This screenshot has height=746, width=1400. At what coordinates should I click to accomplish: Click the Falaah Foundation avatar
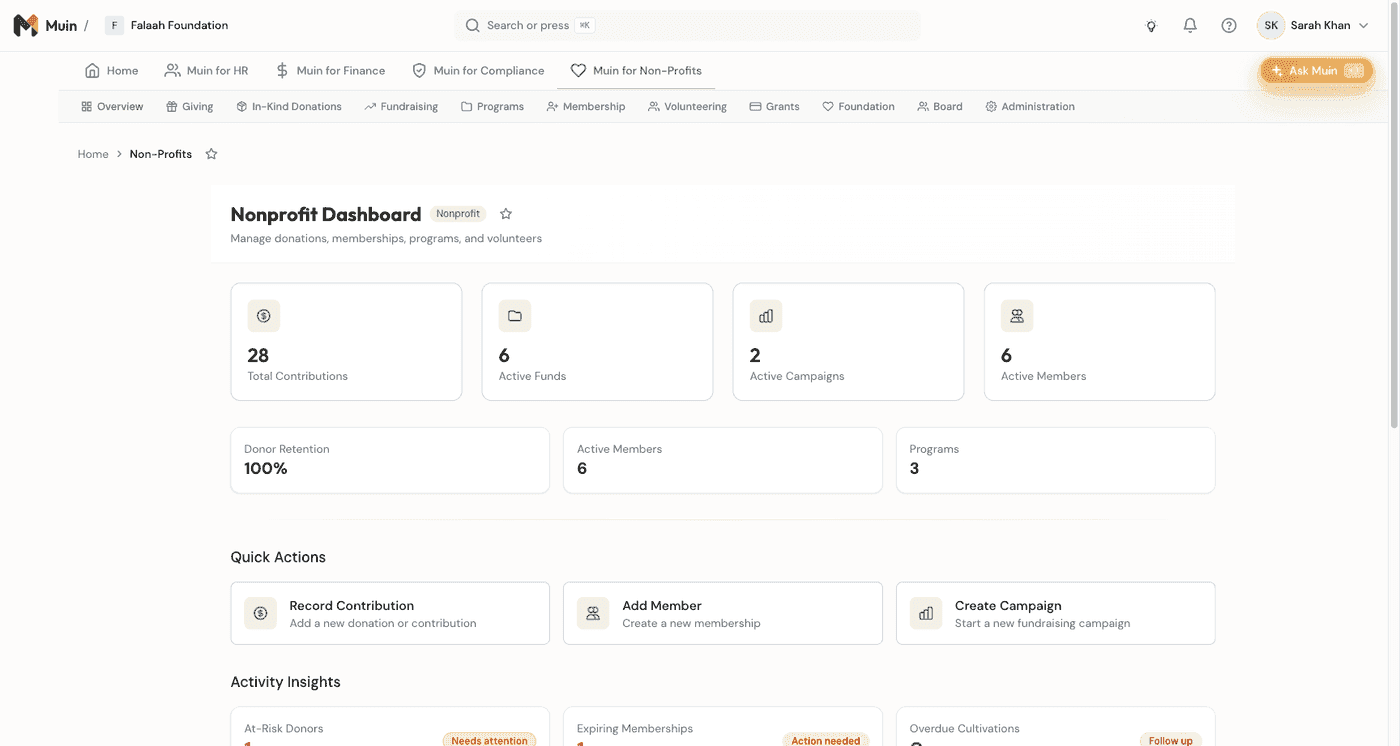(x=113, y=24)
